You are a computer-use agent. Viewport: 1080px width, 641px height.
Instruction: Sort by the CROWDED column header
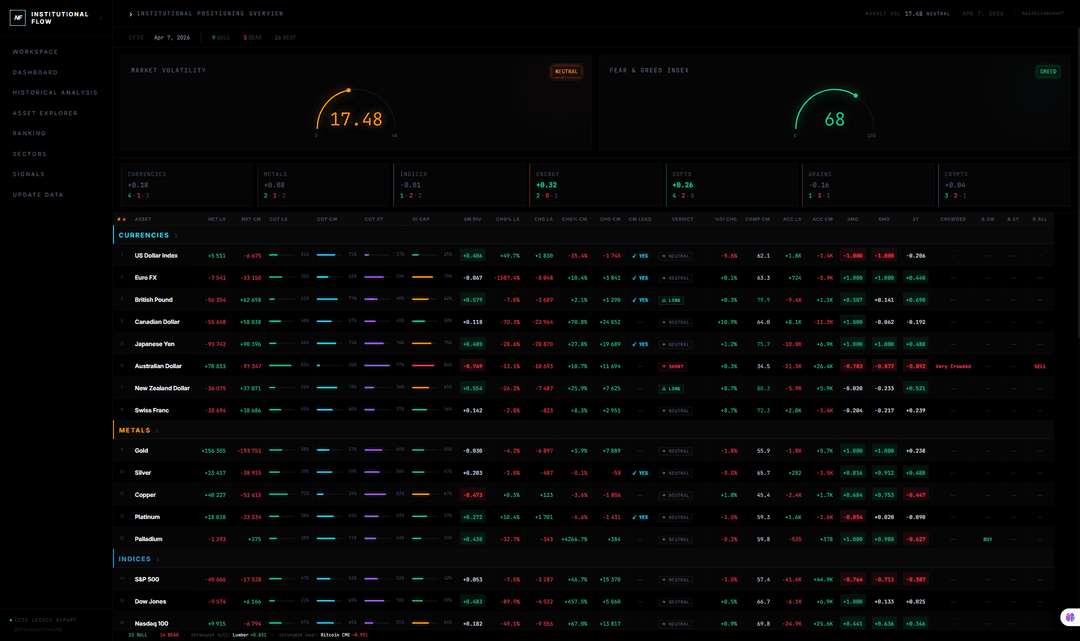tap(953, 219)
